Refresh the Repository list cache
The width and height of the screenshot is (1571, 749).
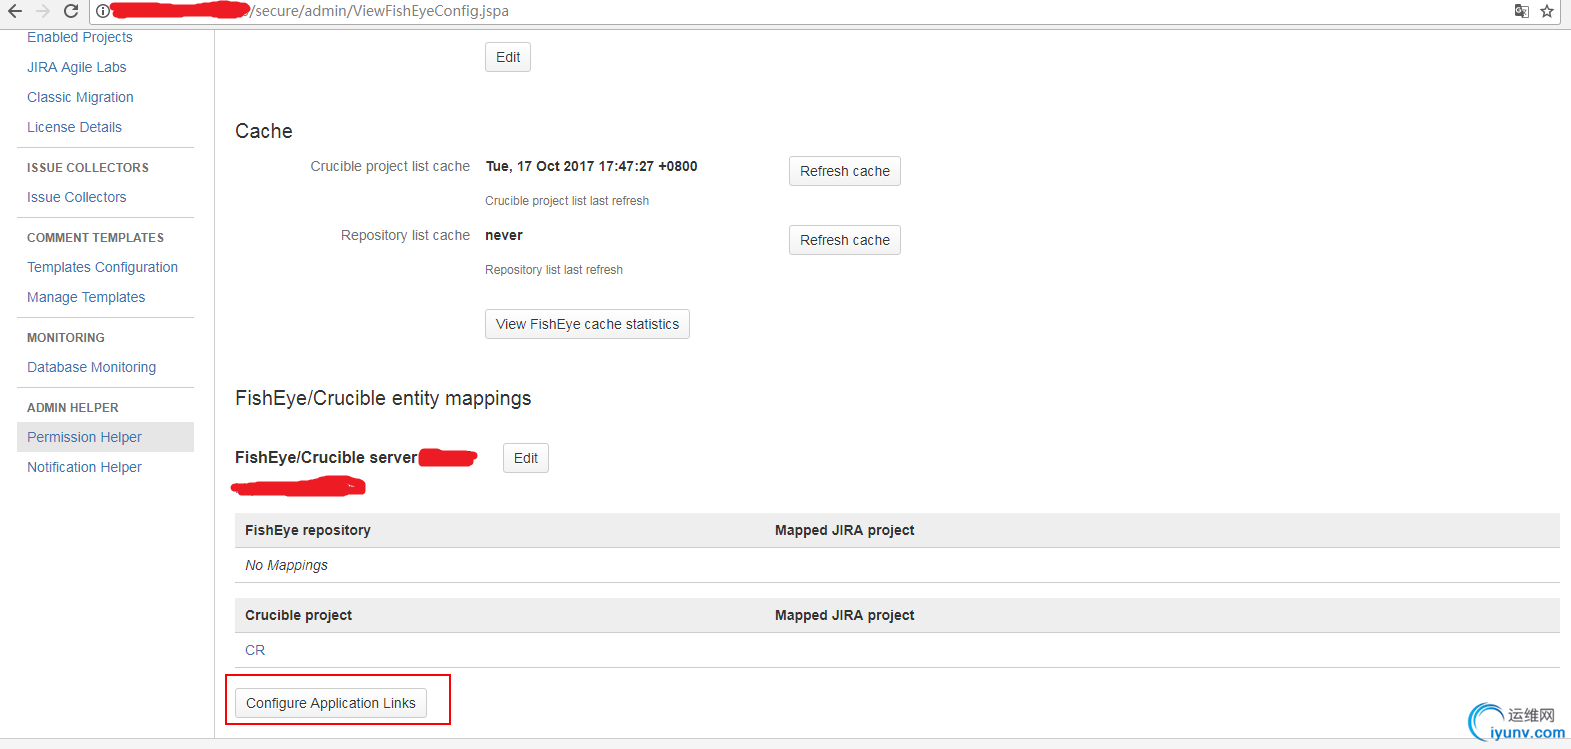tap(845, 240)
